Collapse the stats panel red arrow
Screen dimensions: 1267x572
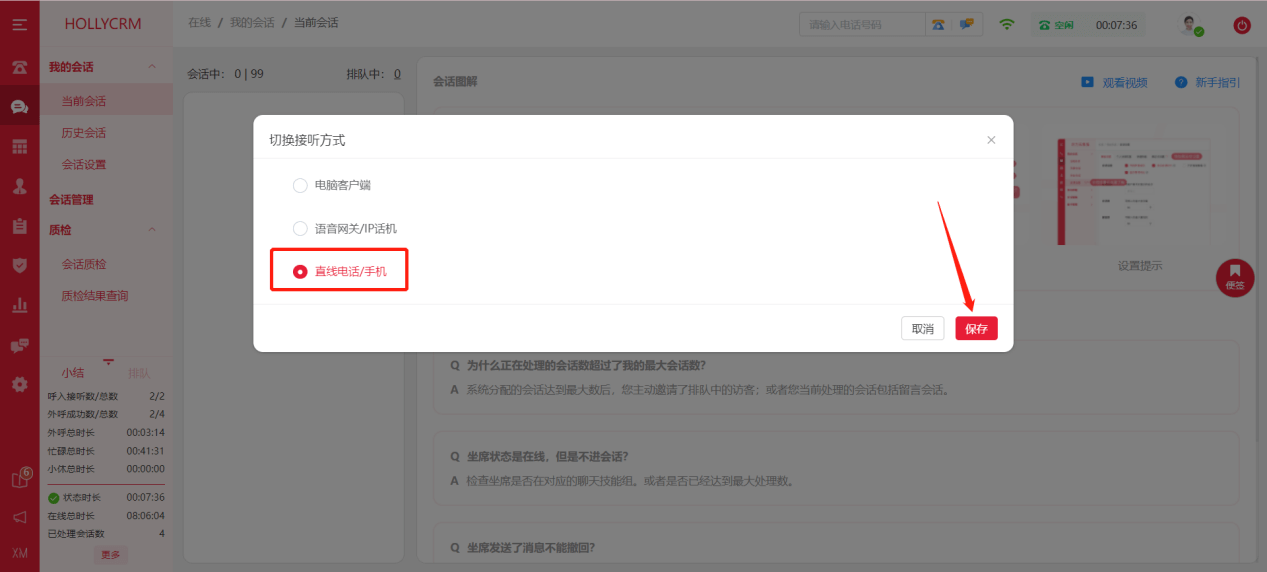pos(108,360)
